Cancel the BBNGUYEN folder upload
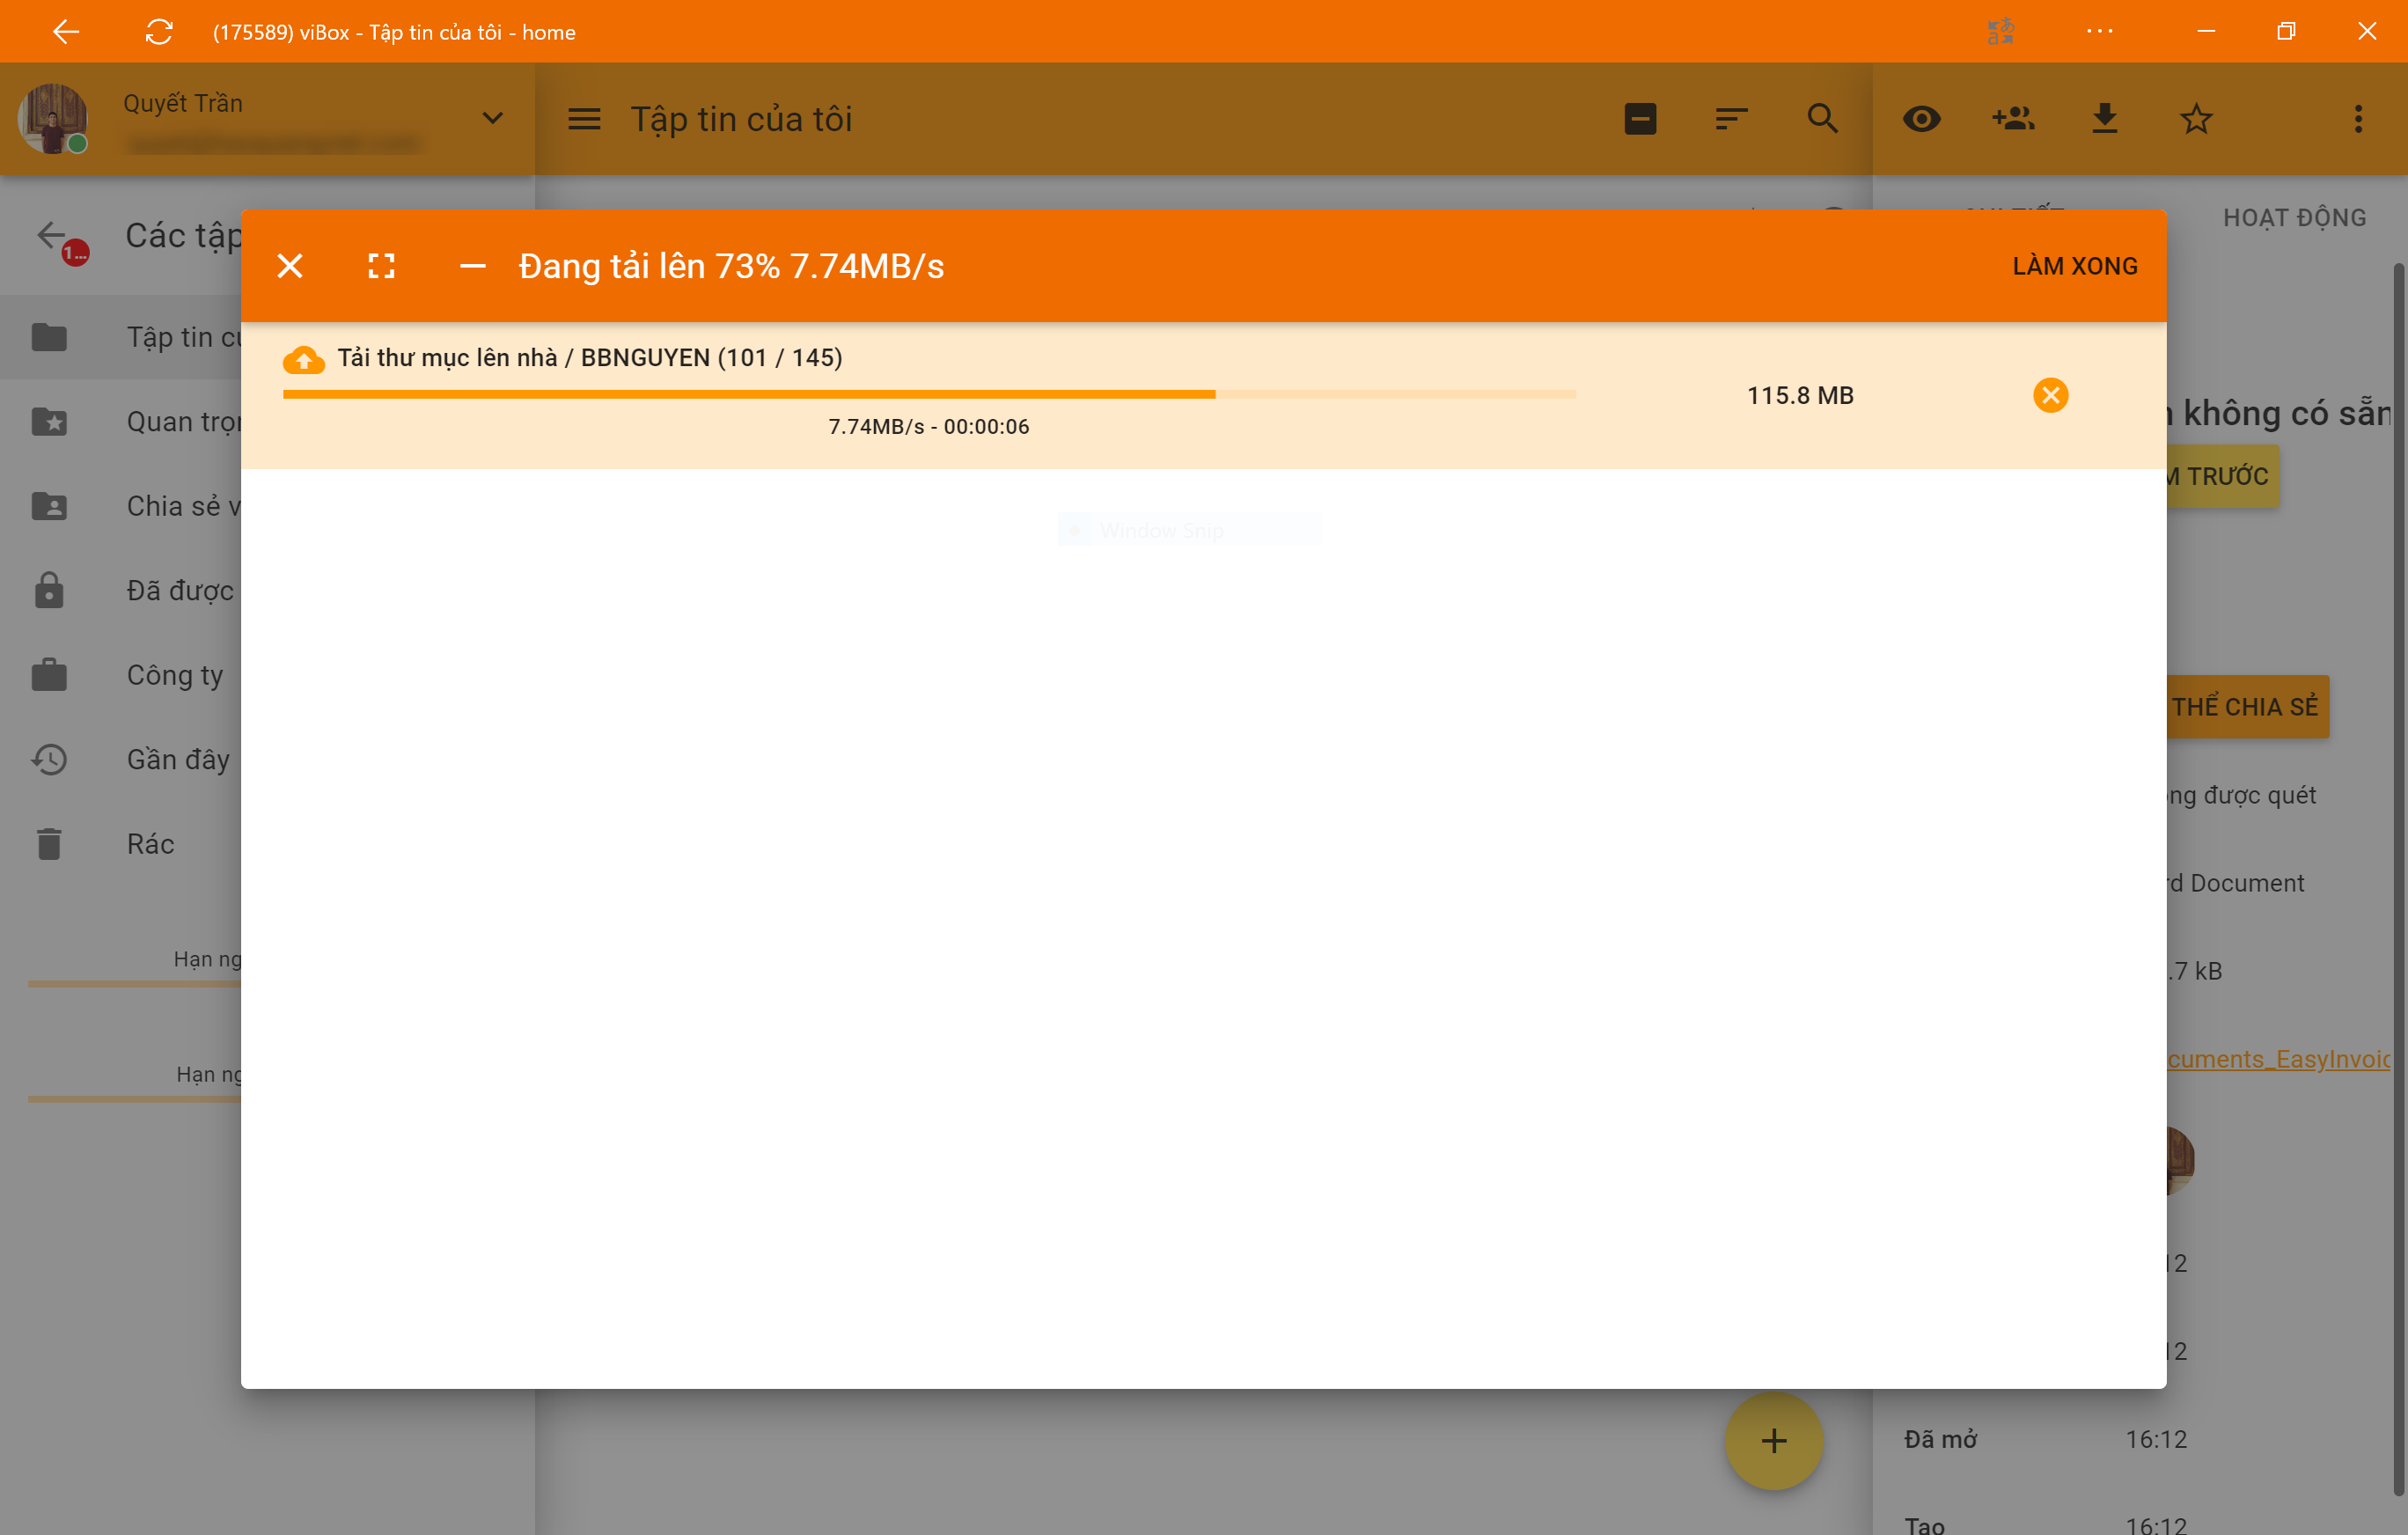Screen dimensions: 2408x1535 point(2050,395)
